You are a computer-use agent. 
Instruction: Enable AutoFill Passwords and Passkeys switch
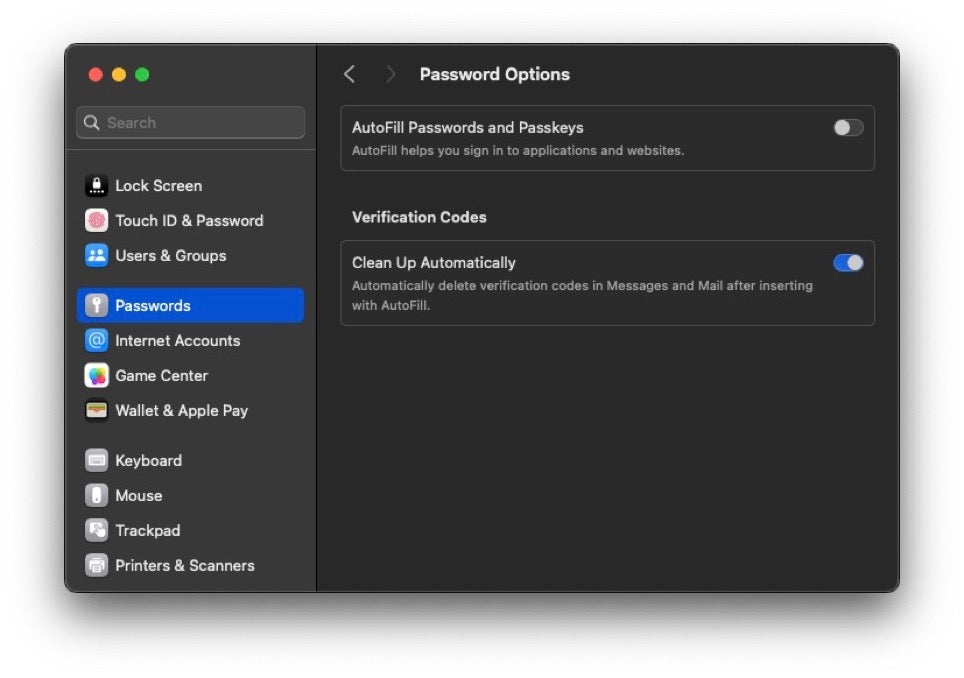848,128
